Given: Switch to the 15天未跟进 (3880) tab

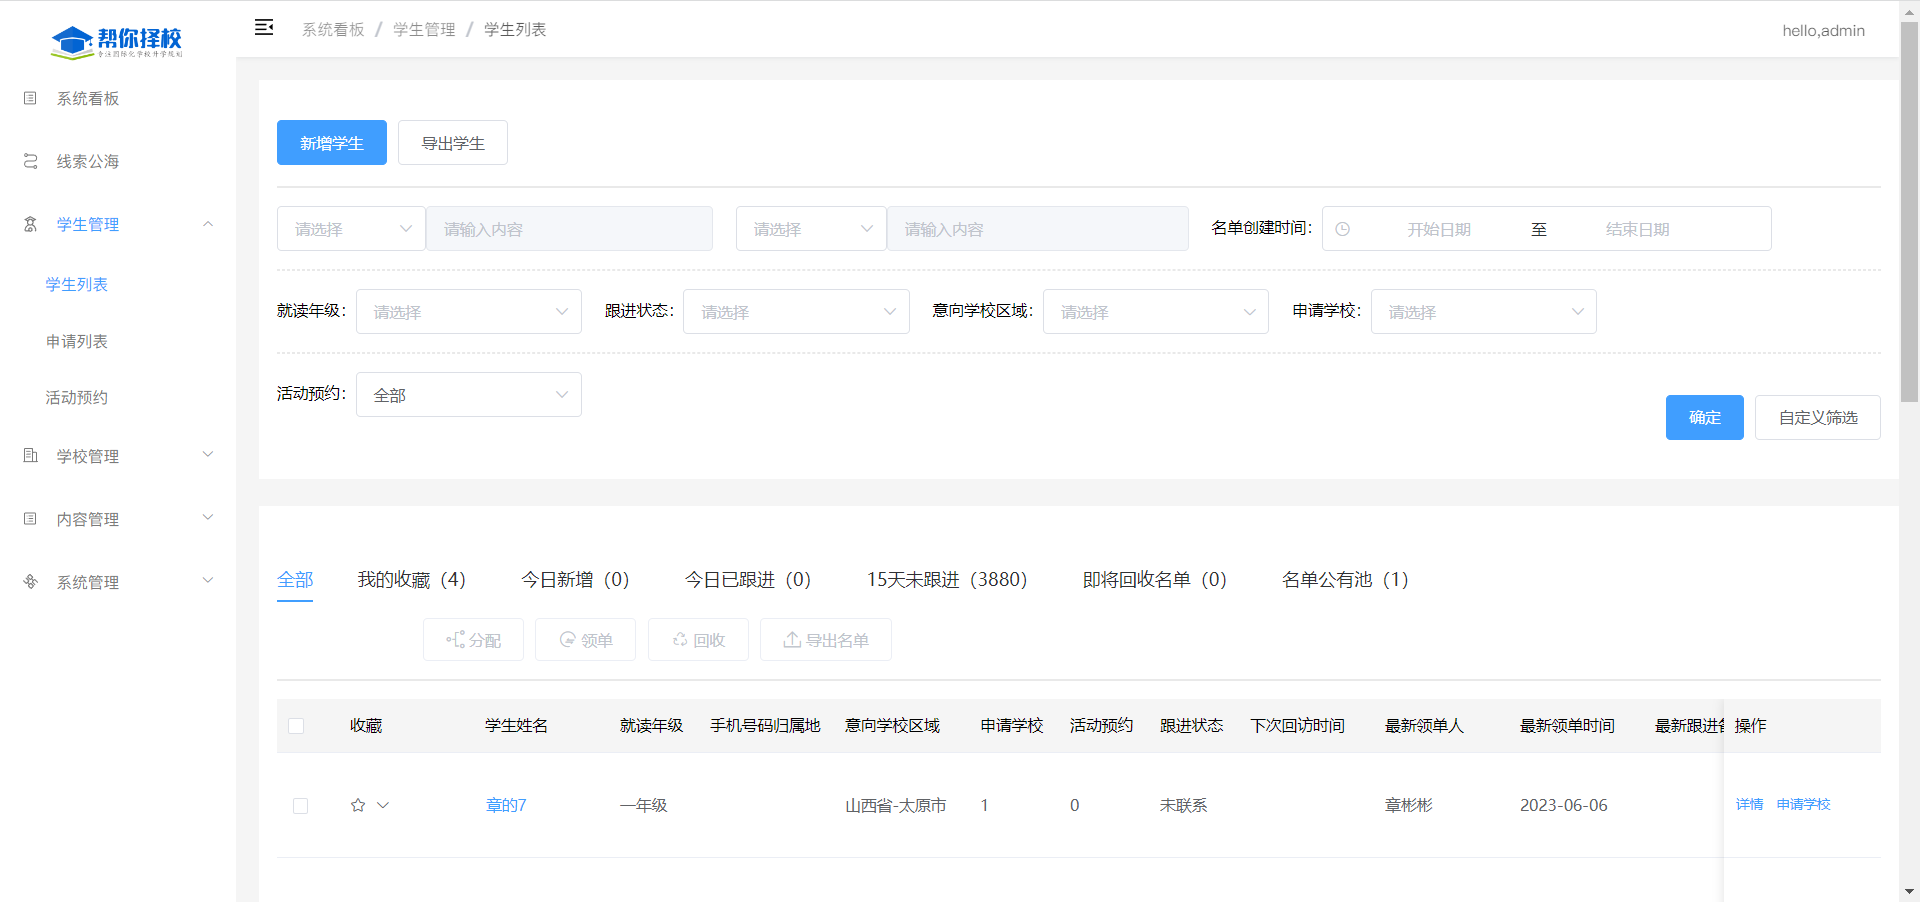Looking at the screenshot, I should pos(947,580).
